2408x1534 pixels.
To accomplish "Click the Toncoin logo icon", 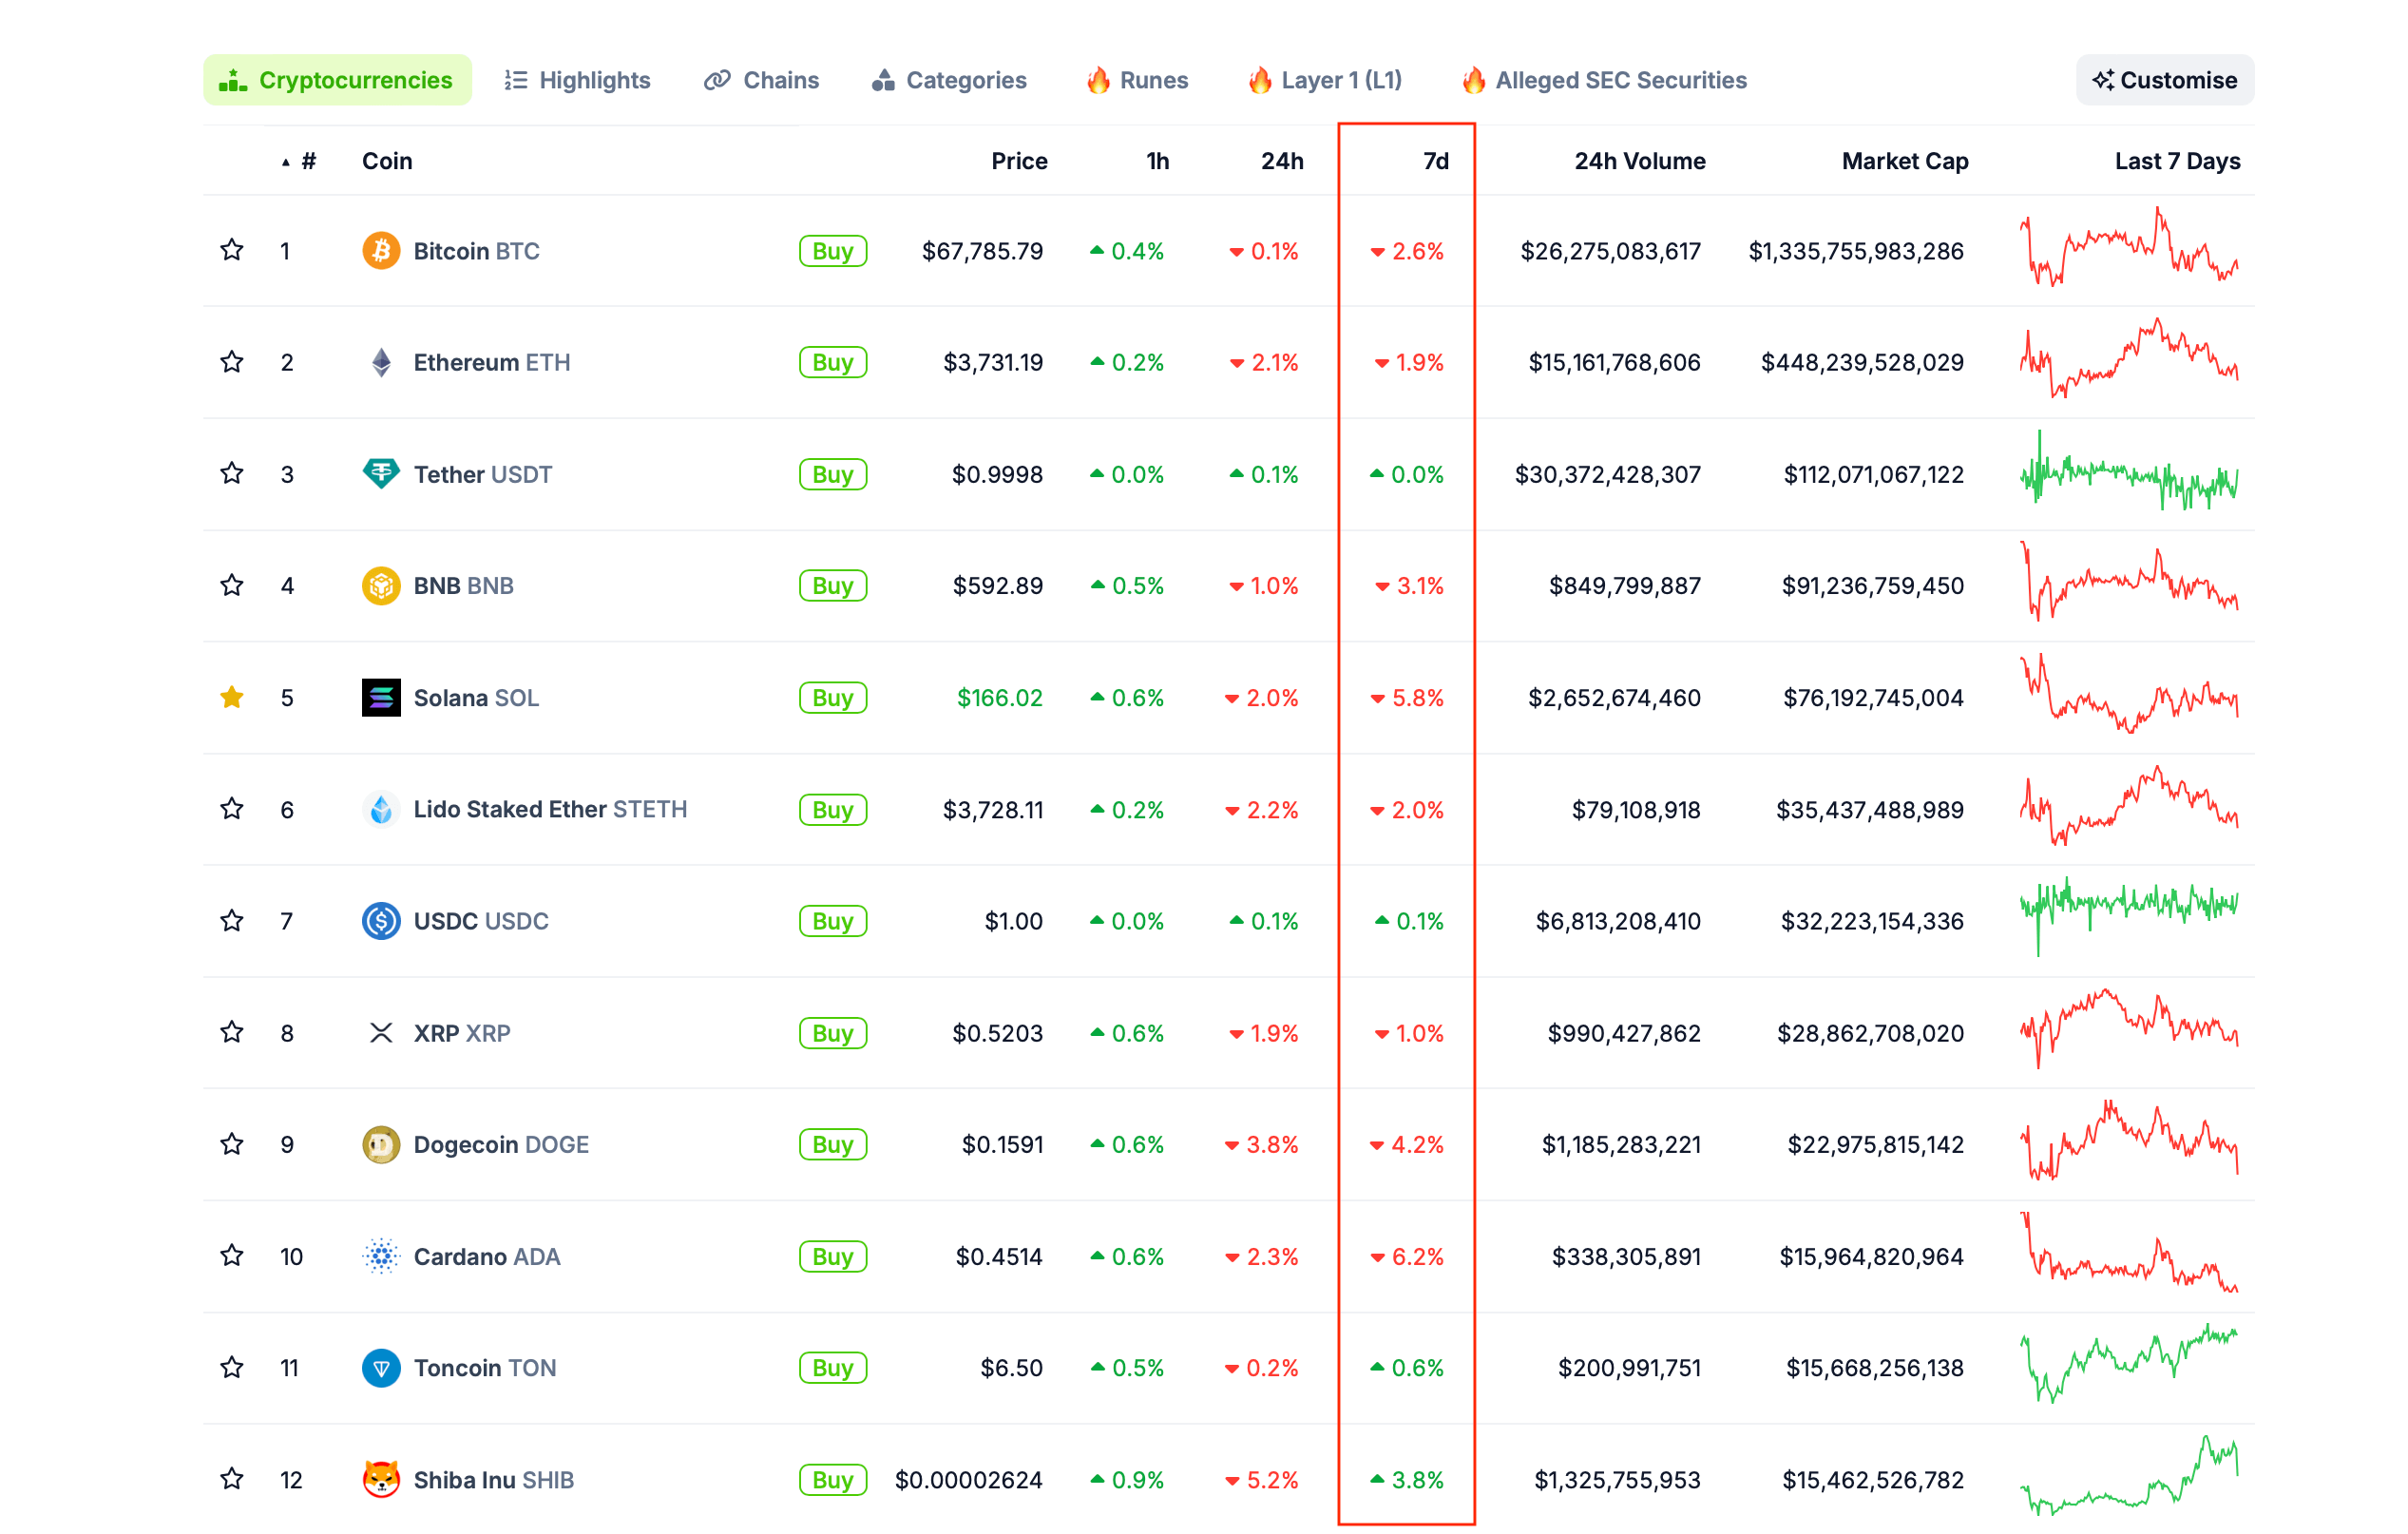I will click(381, 1367).
